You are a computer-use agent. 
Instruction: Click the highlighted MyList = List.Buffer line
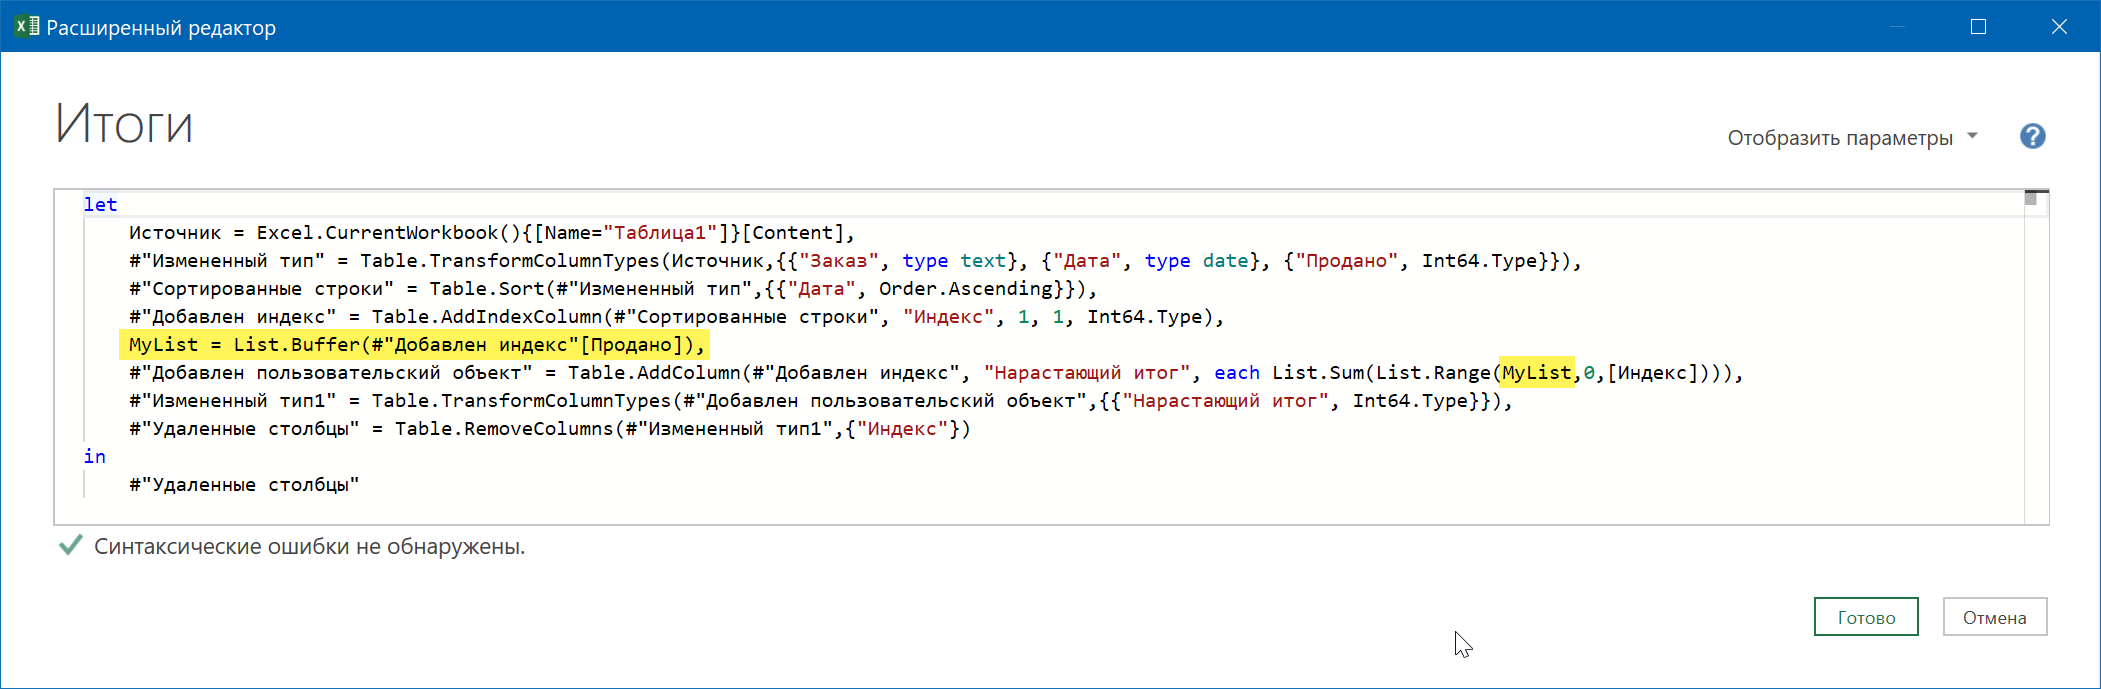click(416, 345)
